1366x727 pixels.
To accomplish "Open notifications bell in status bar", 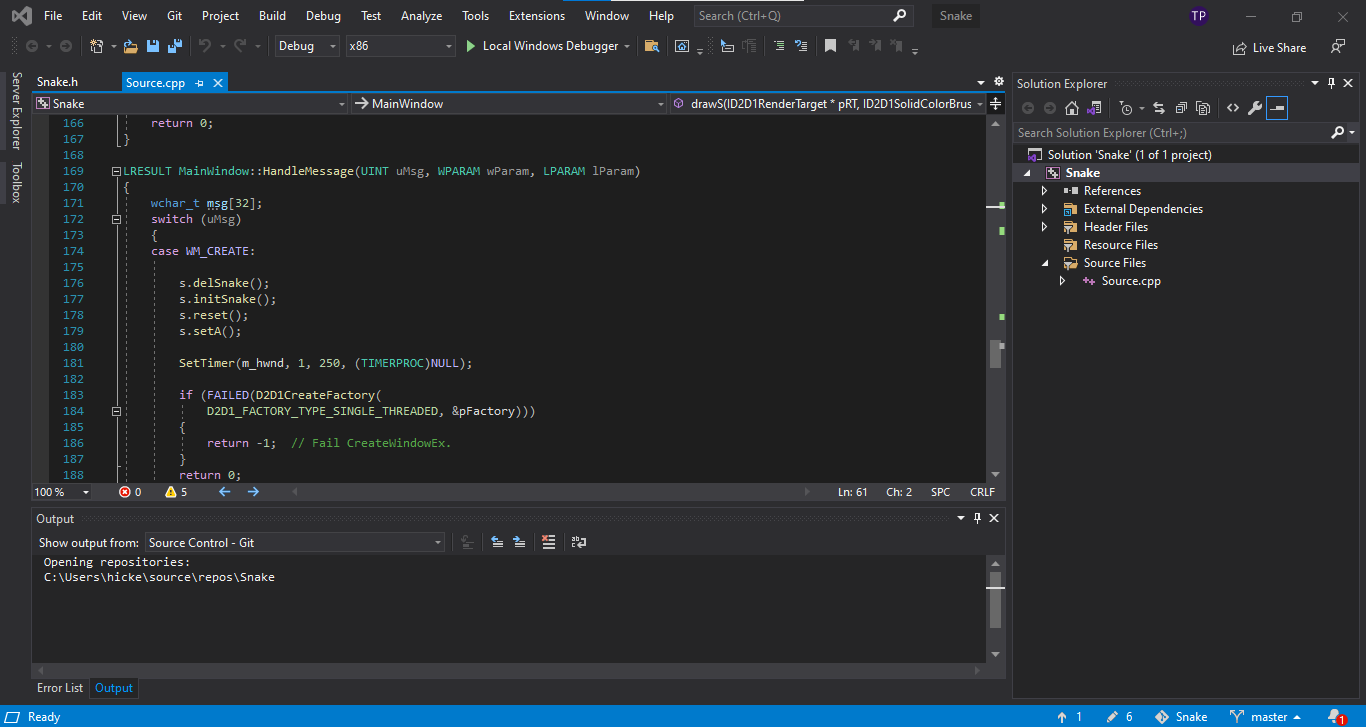I will [x=1335, y=716].
